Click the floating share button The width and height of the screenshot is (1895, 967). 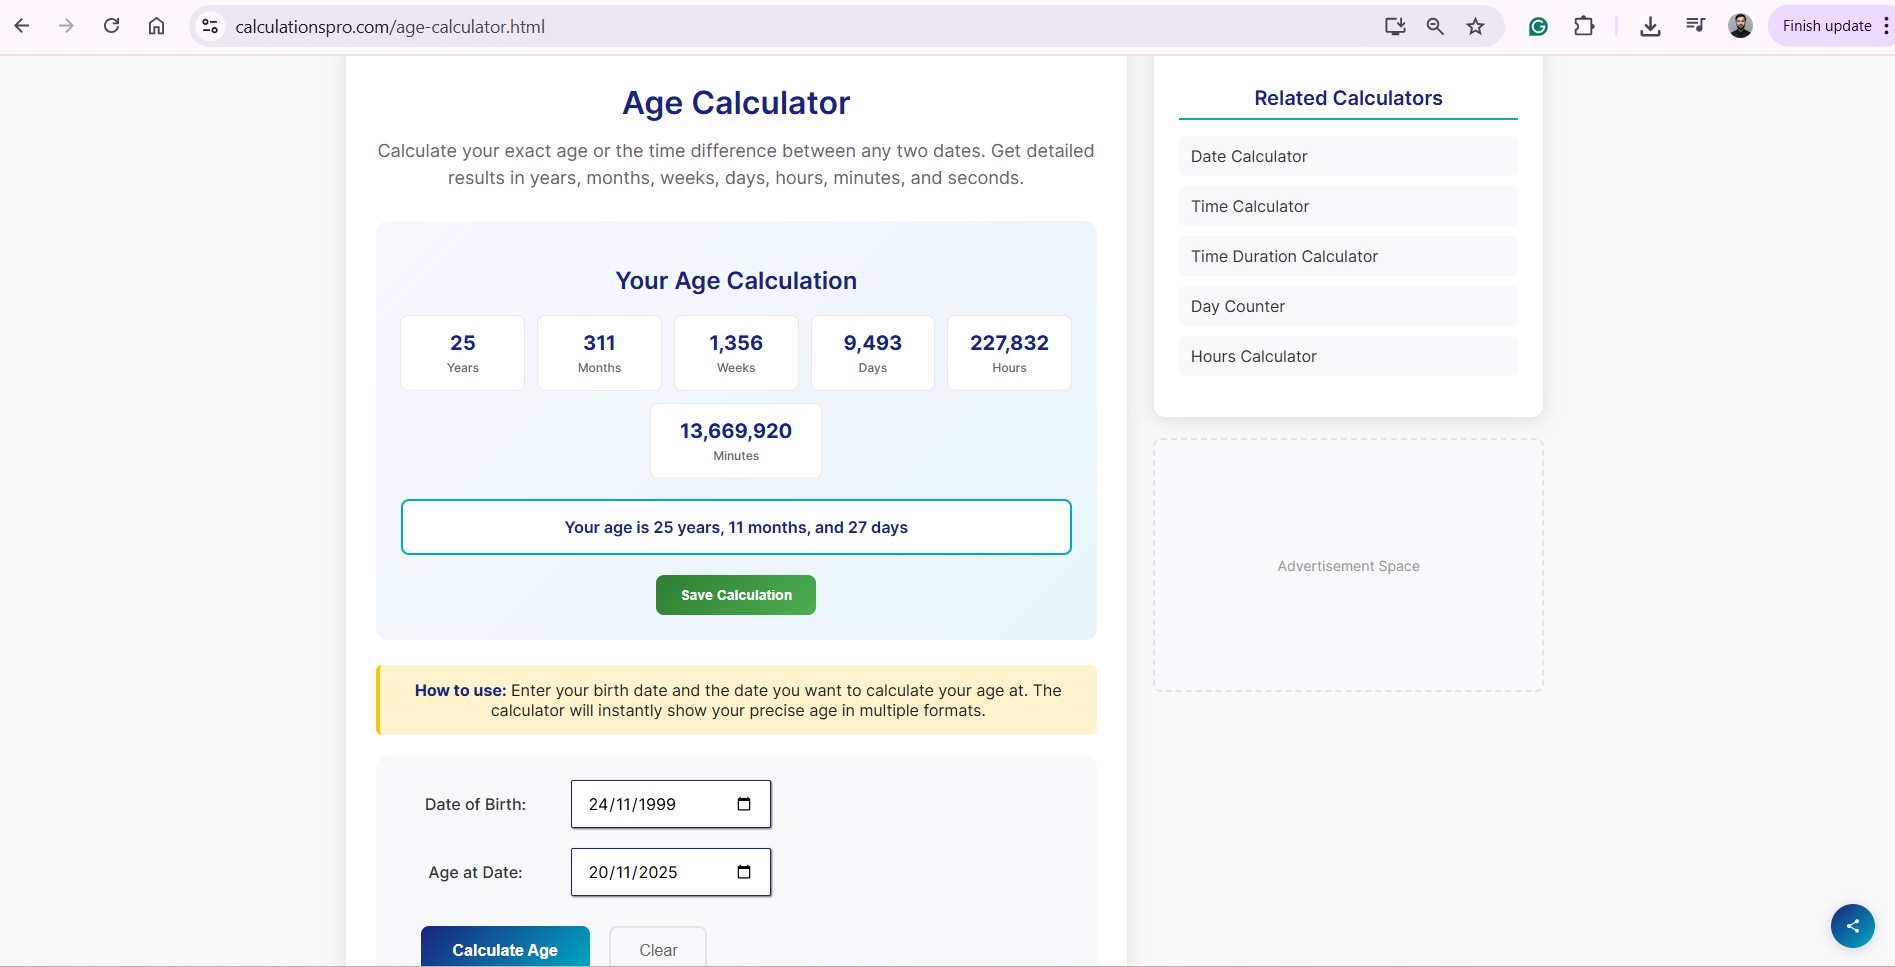1852,926
